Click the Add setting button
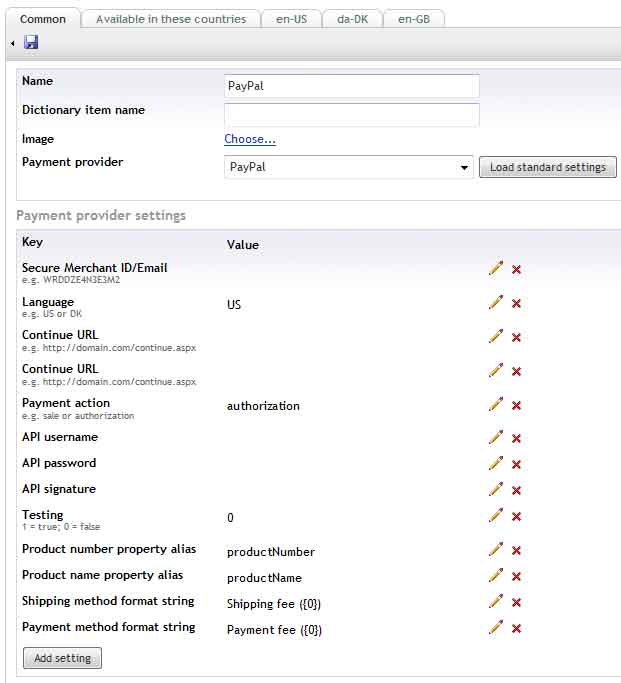The image size is (621, 683). tap(62, 658)
